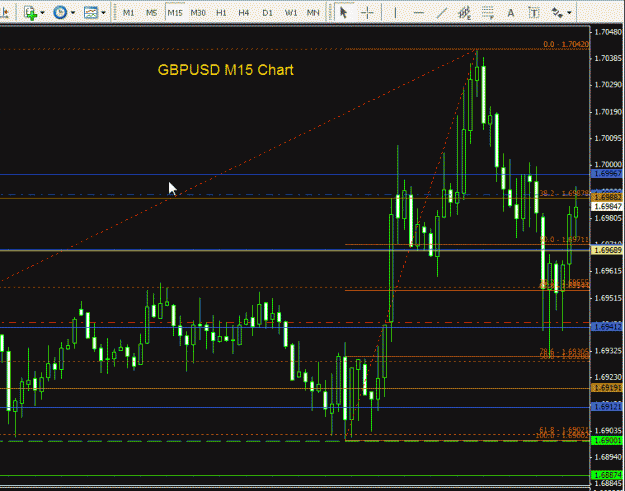The height and width of the screenshot is (491, 625).
Task: Click the 1.69967 blue price label
Action: (x=607, y=174)
